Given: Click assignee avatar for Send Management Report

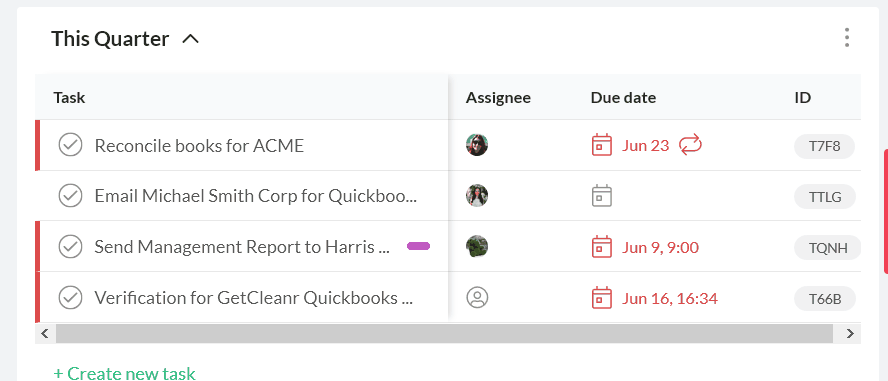Looking at the screenshot, I should pos(477,247).
